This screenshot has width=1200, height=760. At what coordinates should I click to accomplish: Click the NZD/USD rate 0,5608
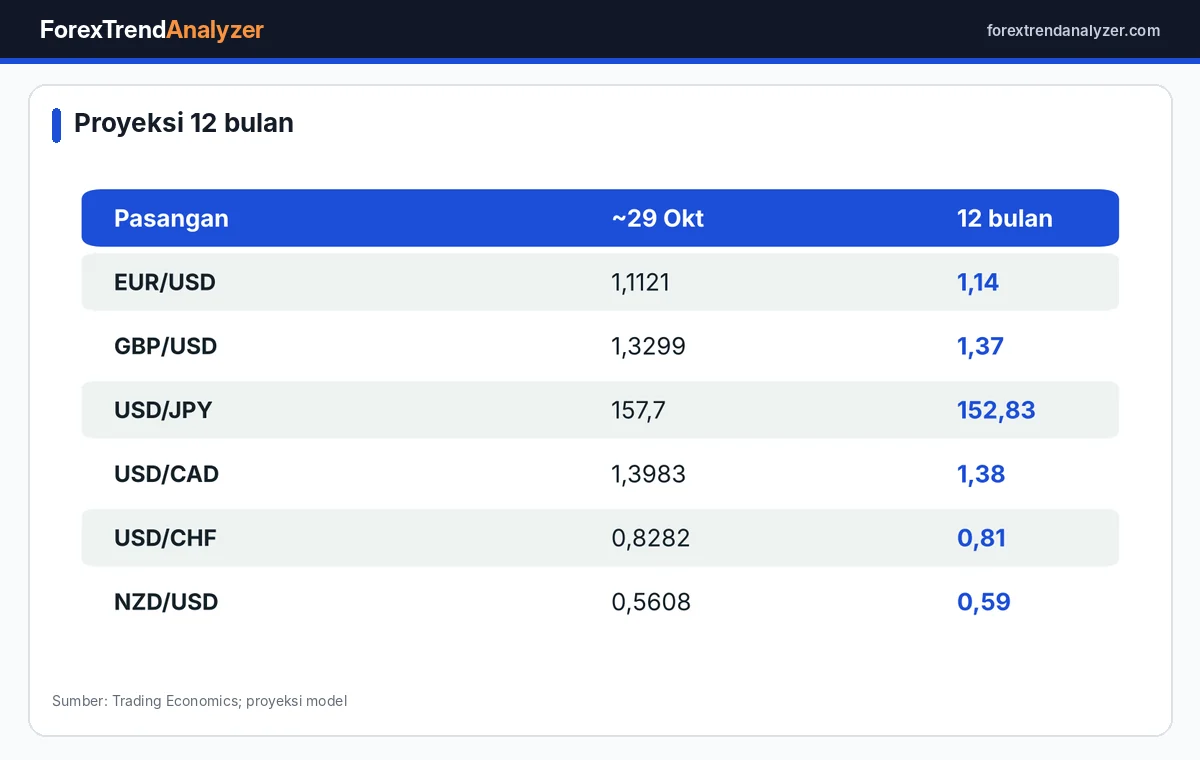click(x=651, y=602)
